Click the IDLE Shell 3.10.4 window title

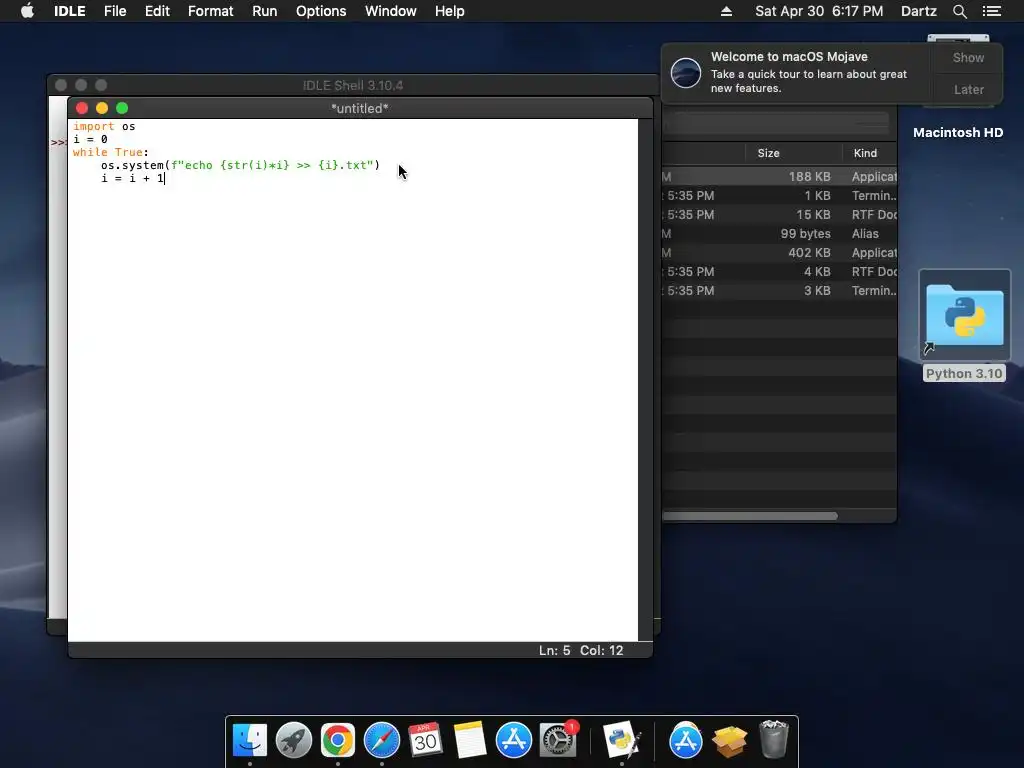point(353,86)
